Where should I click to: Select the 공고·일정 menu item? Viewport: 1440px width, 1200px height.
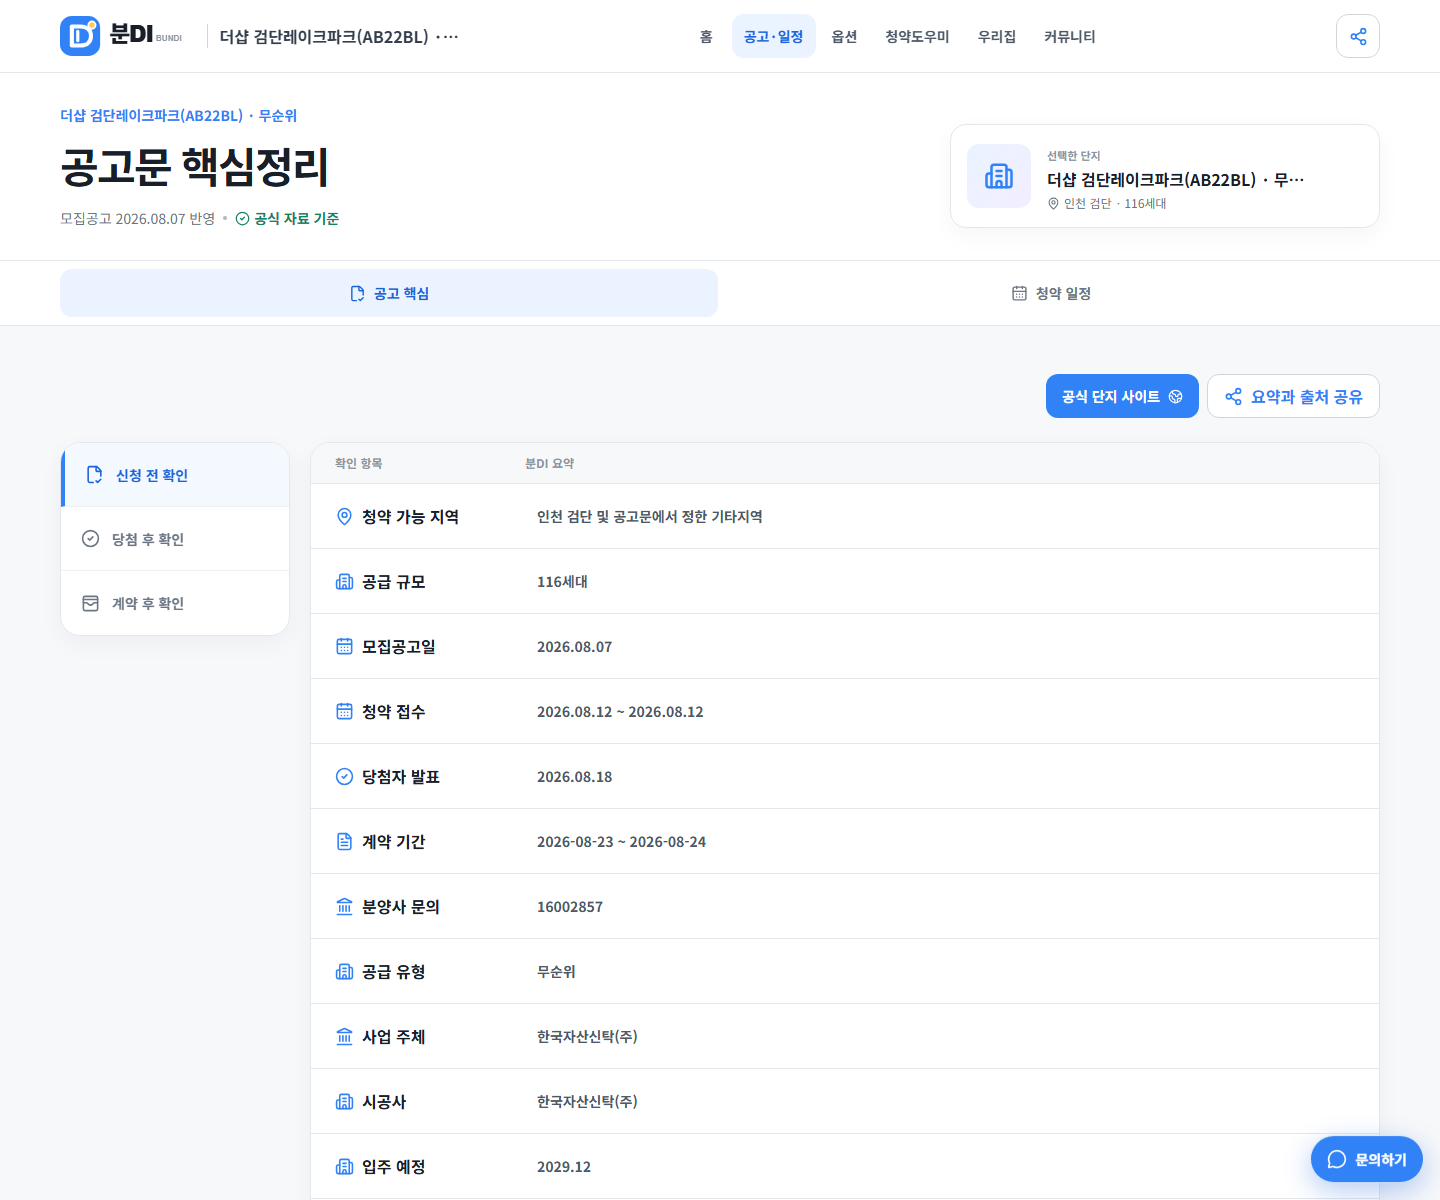774,36
